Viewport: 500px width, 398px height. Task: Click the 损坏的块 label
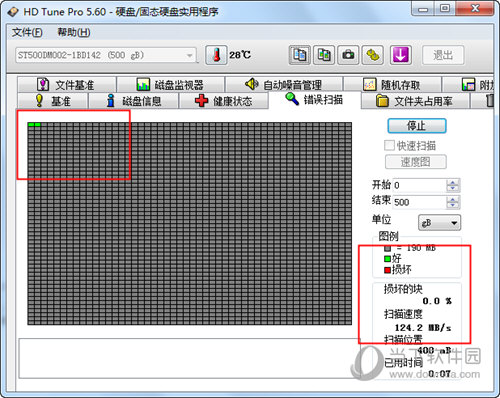(403, 289)
